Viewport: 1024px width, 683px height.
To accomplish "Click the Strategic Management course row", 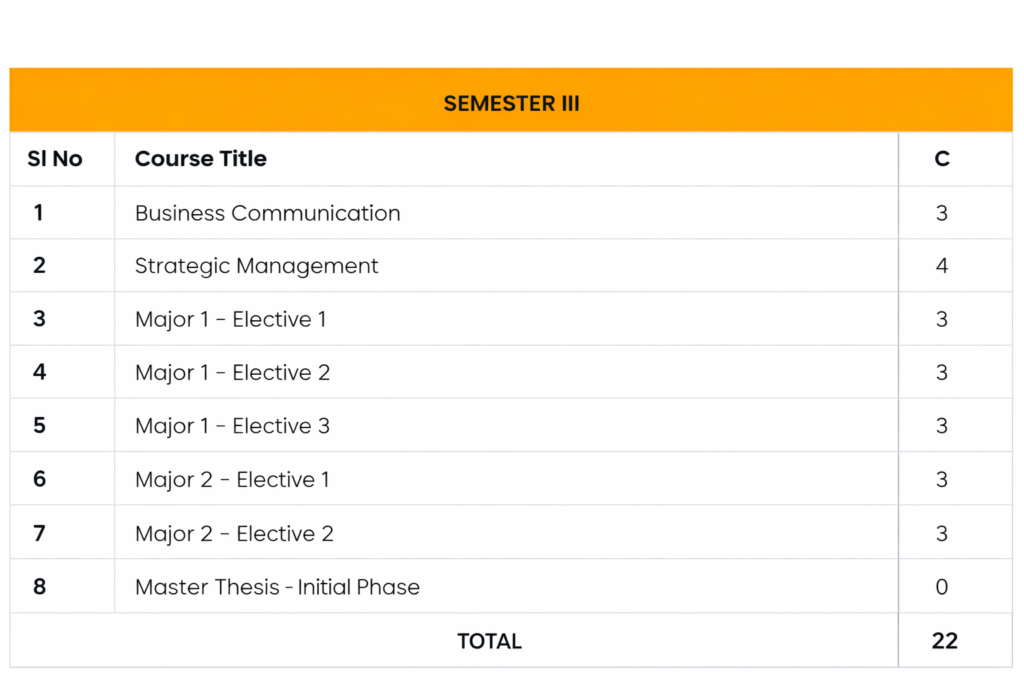I will pos(256,266).
